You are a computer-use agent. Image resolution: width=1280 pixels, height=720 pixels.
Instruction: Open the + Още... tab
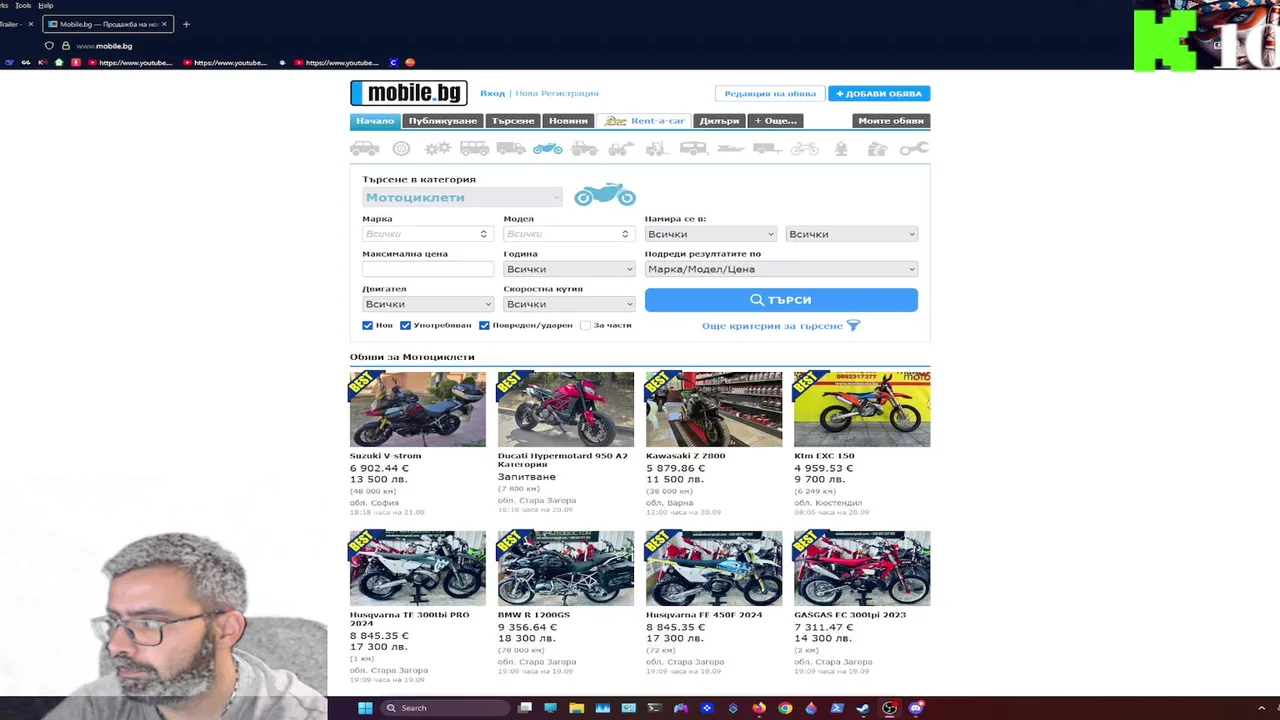776,121
